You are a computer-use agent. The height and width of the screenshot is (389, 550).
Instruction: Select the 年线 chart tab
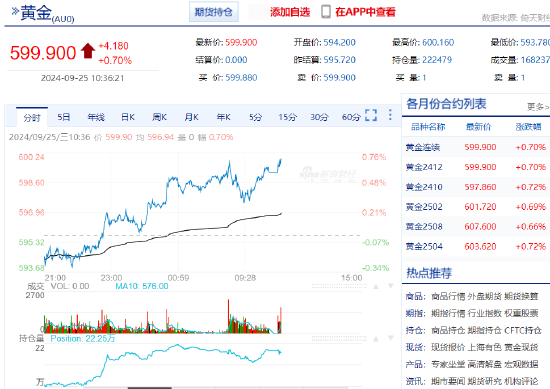tap(96, 117)
